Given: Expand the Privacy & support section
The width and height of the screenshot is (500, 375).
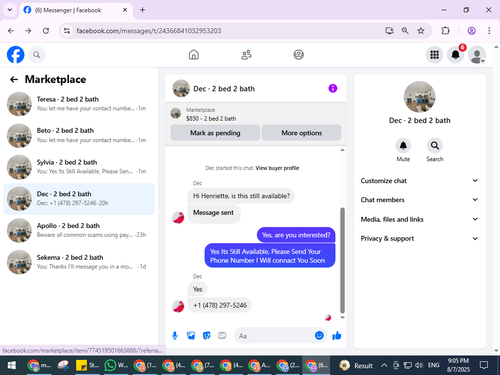Looking at the screenshot, I should click(419, 238).
